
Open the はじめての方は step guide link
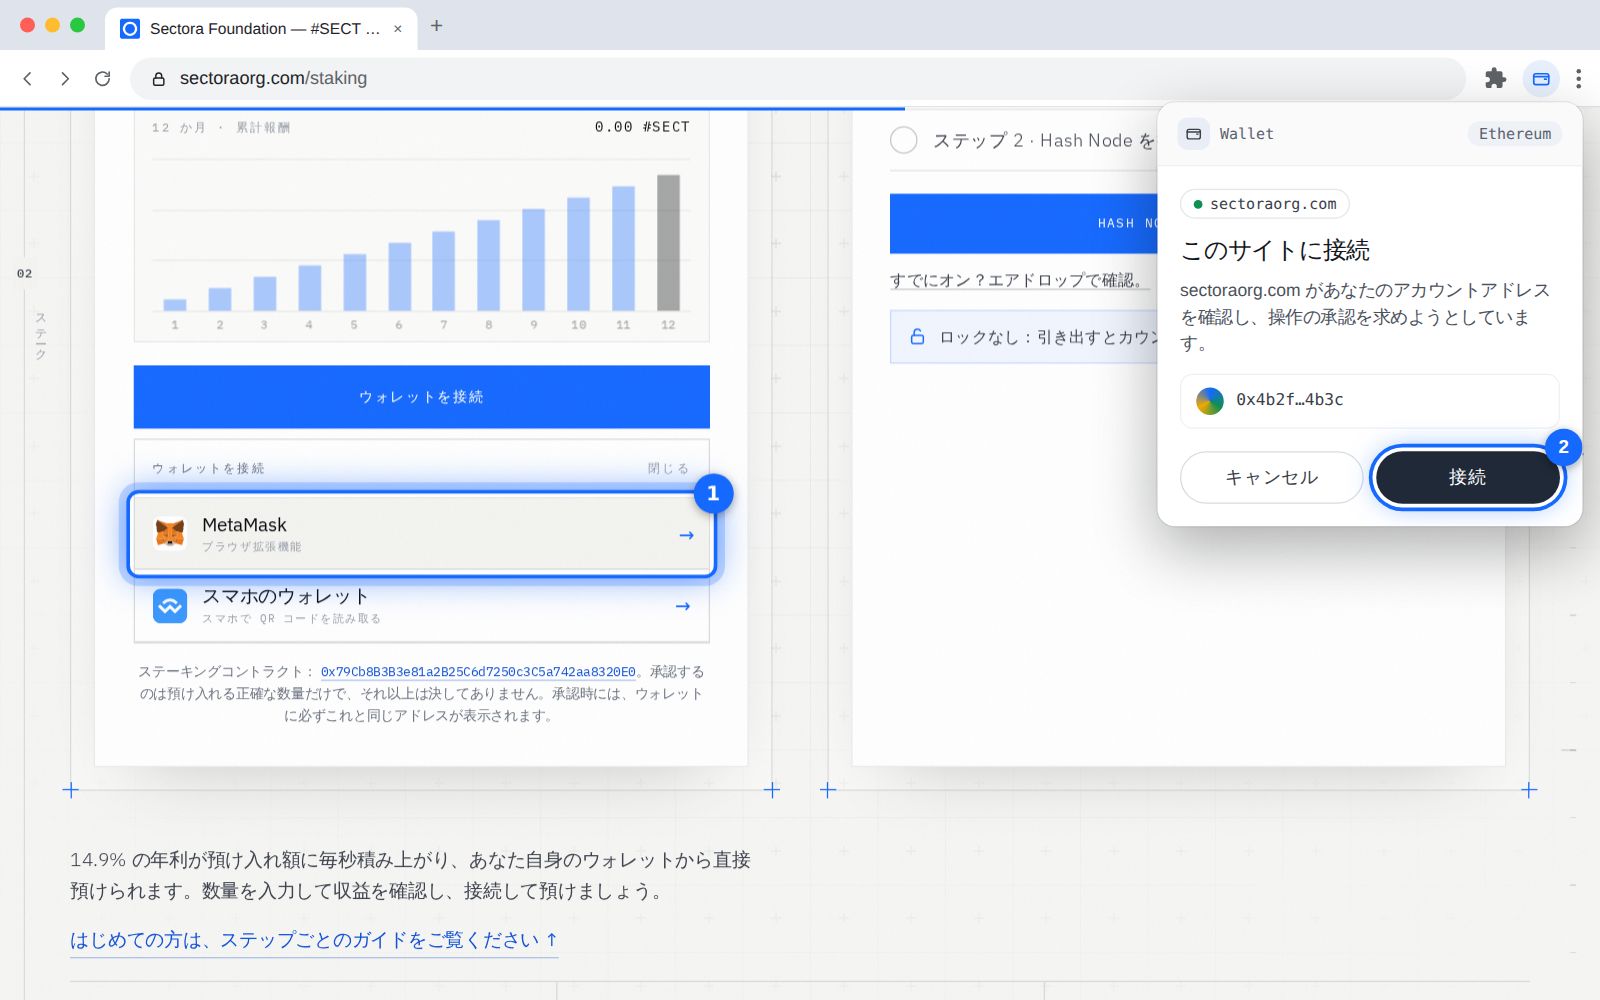(314, 940)
